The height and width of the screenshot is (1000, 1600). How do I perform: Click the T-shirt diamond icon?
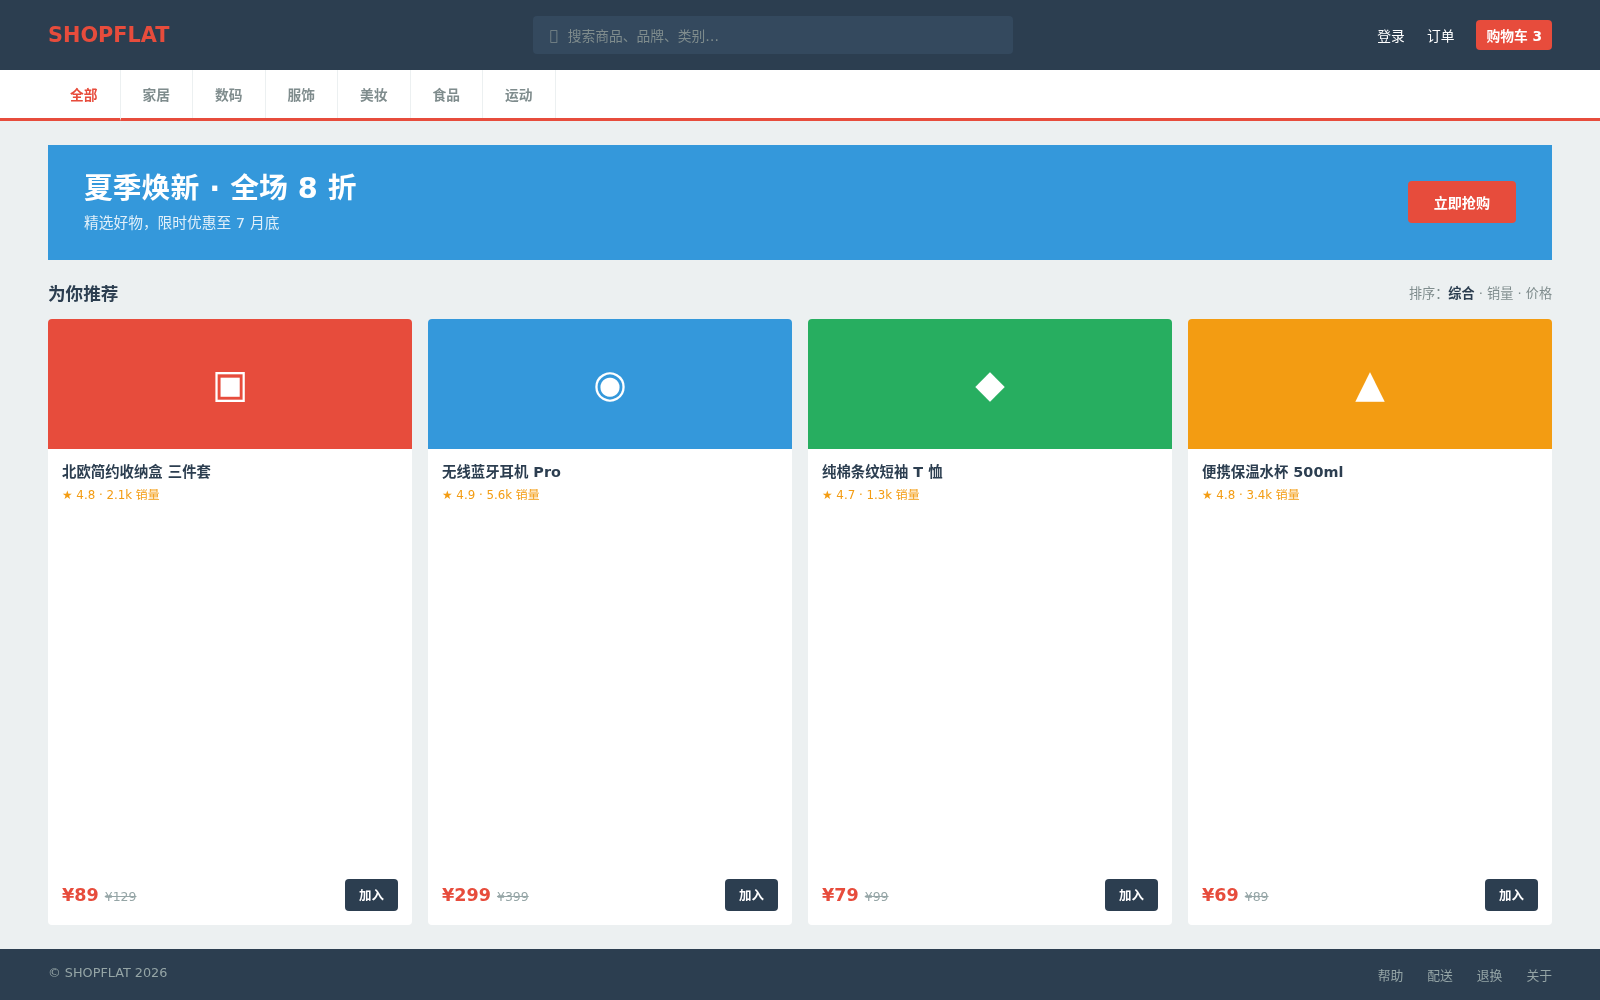990,386
